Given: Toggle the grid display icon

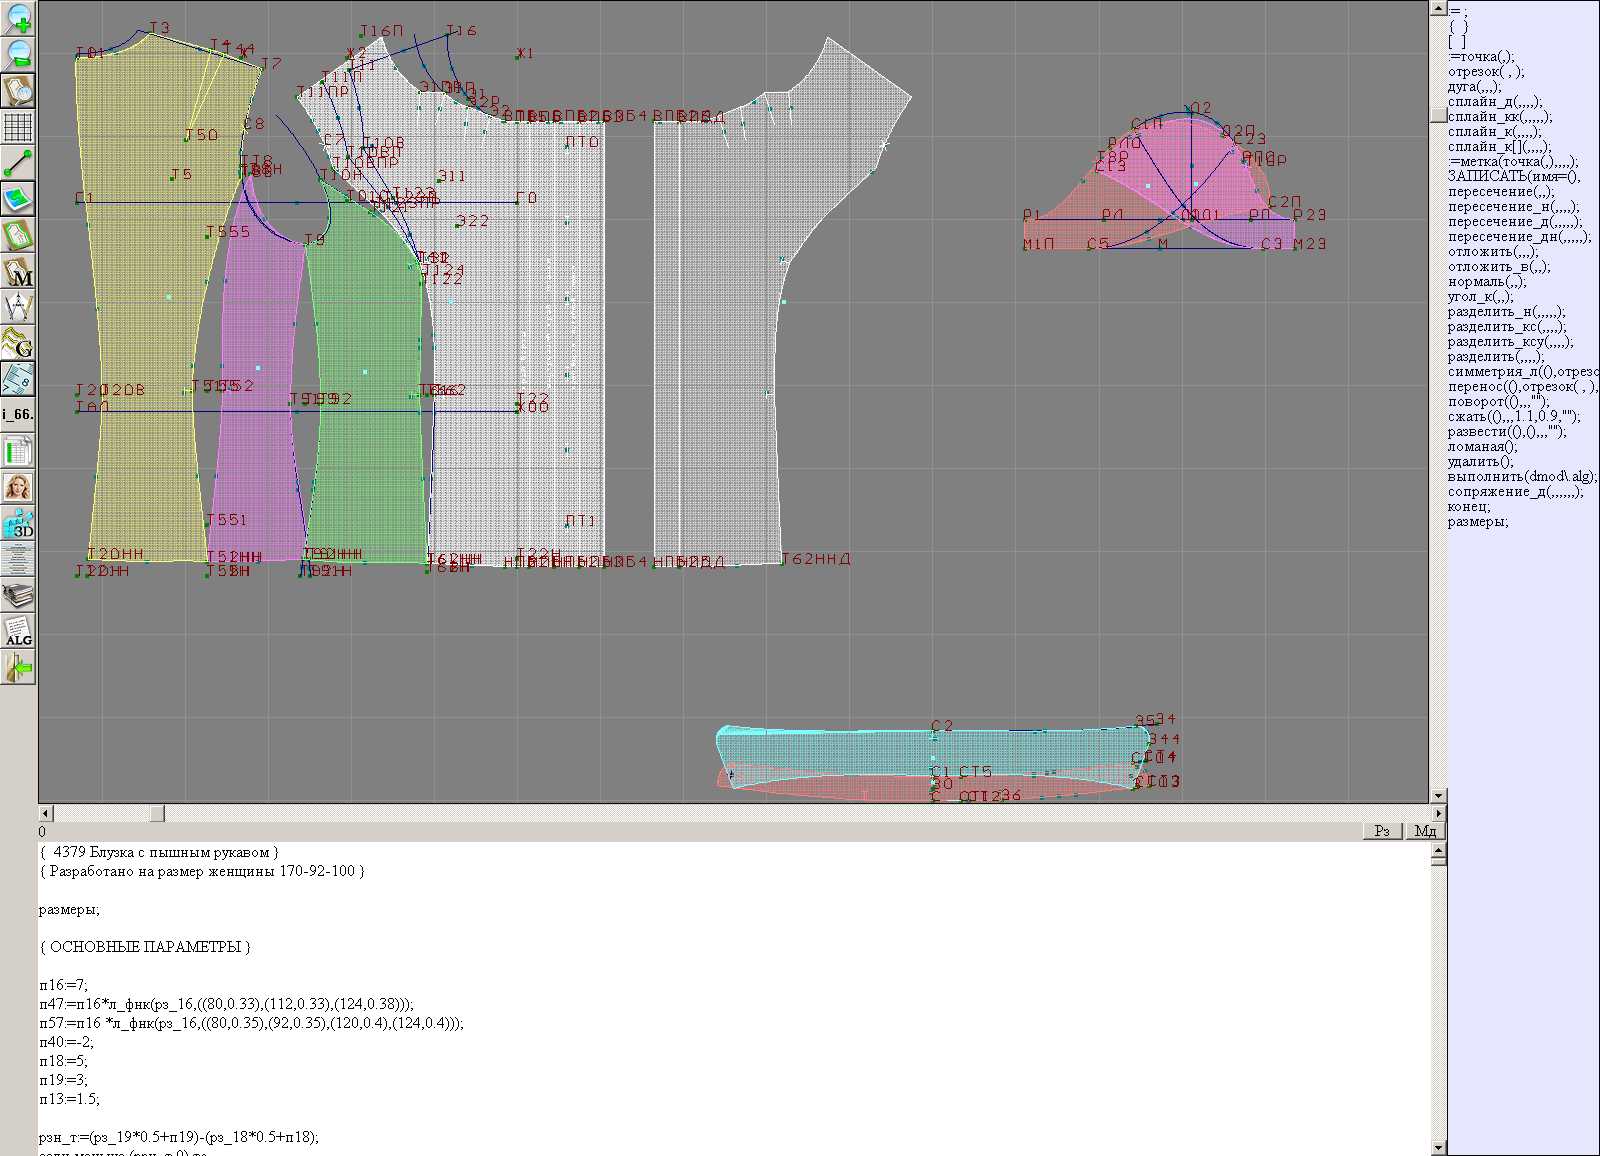Looking at the screenshot, I should (x=18, y=127).
